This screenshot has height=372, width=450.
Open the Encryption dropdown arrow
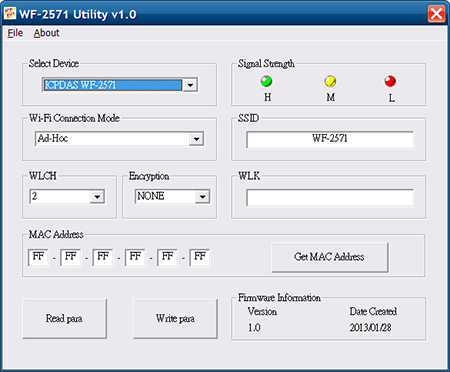(202, 197)
